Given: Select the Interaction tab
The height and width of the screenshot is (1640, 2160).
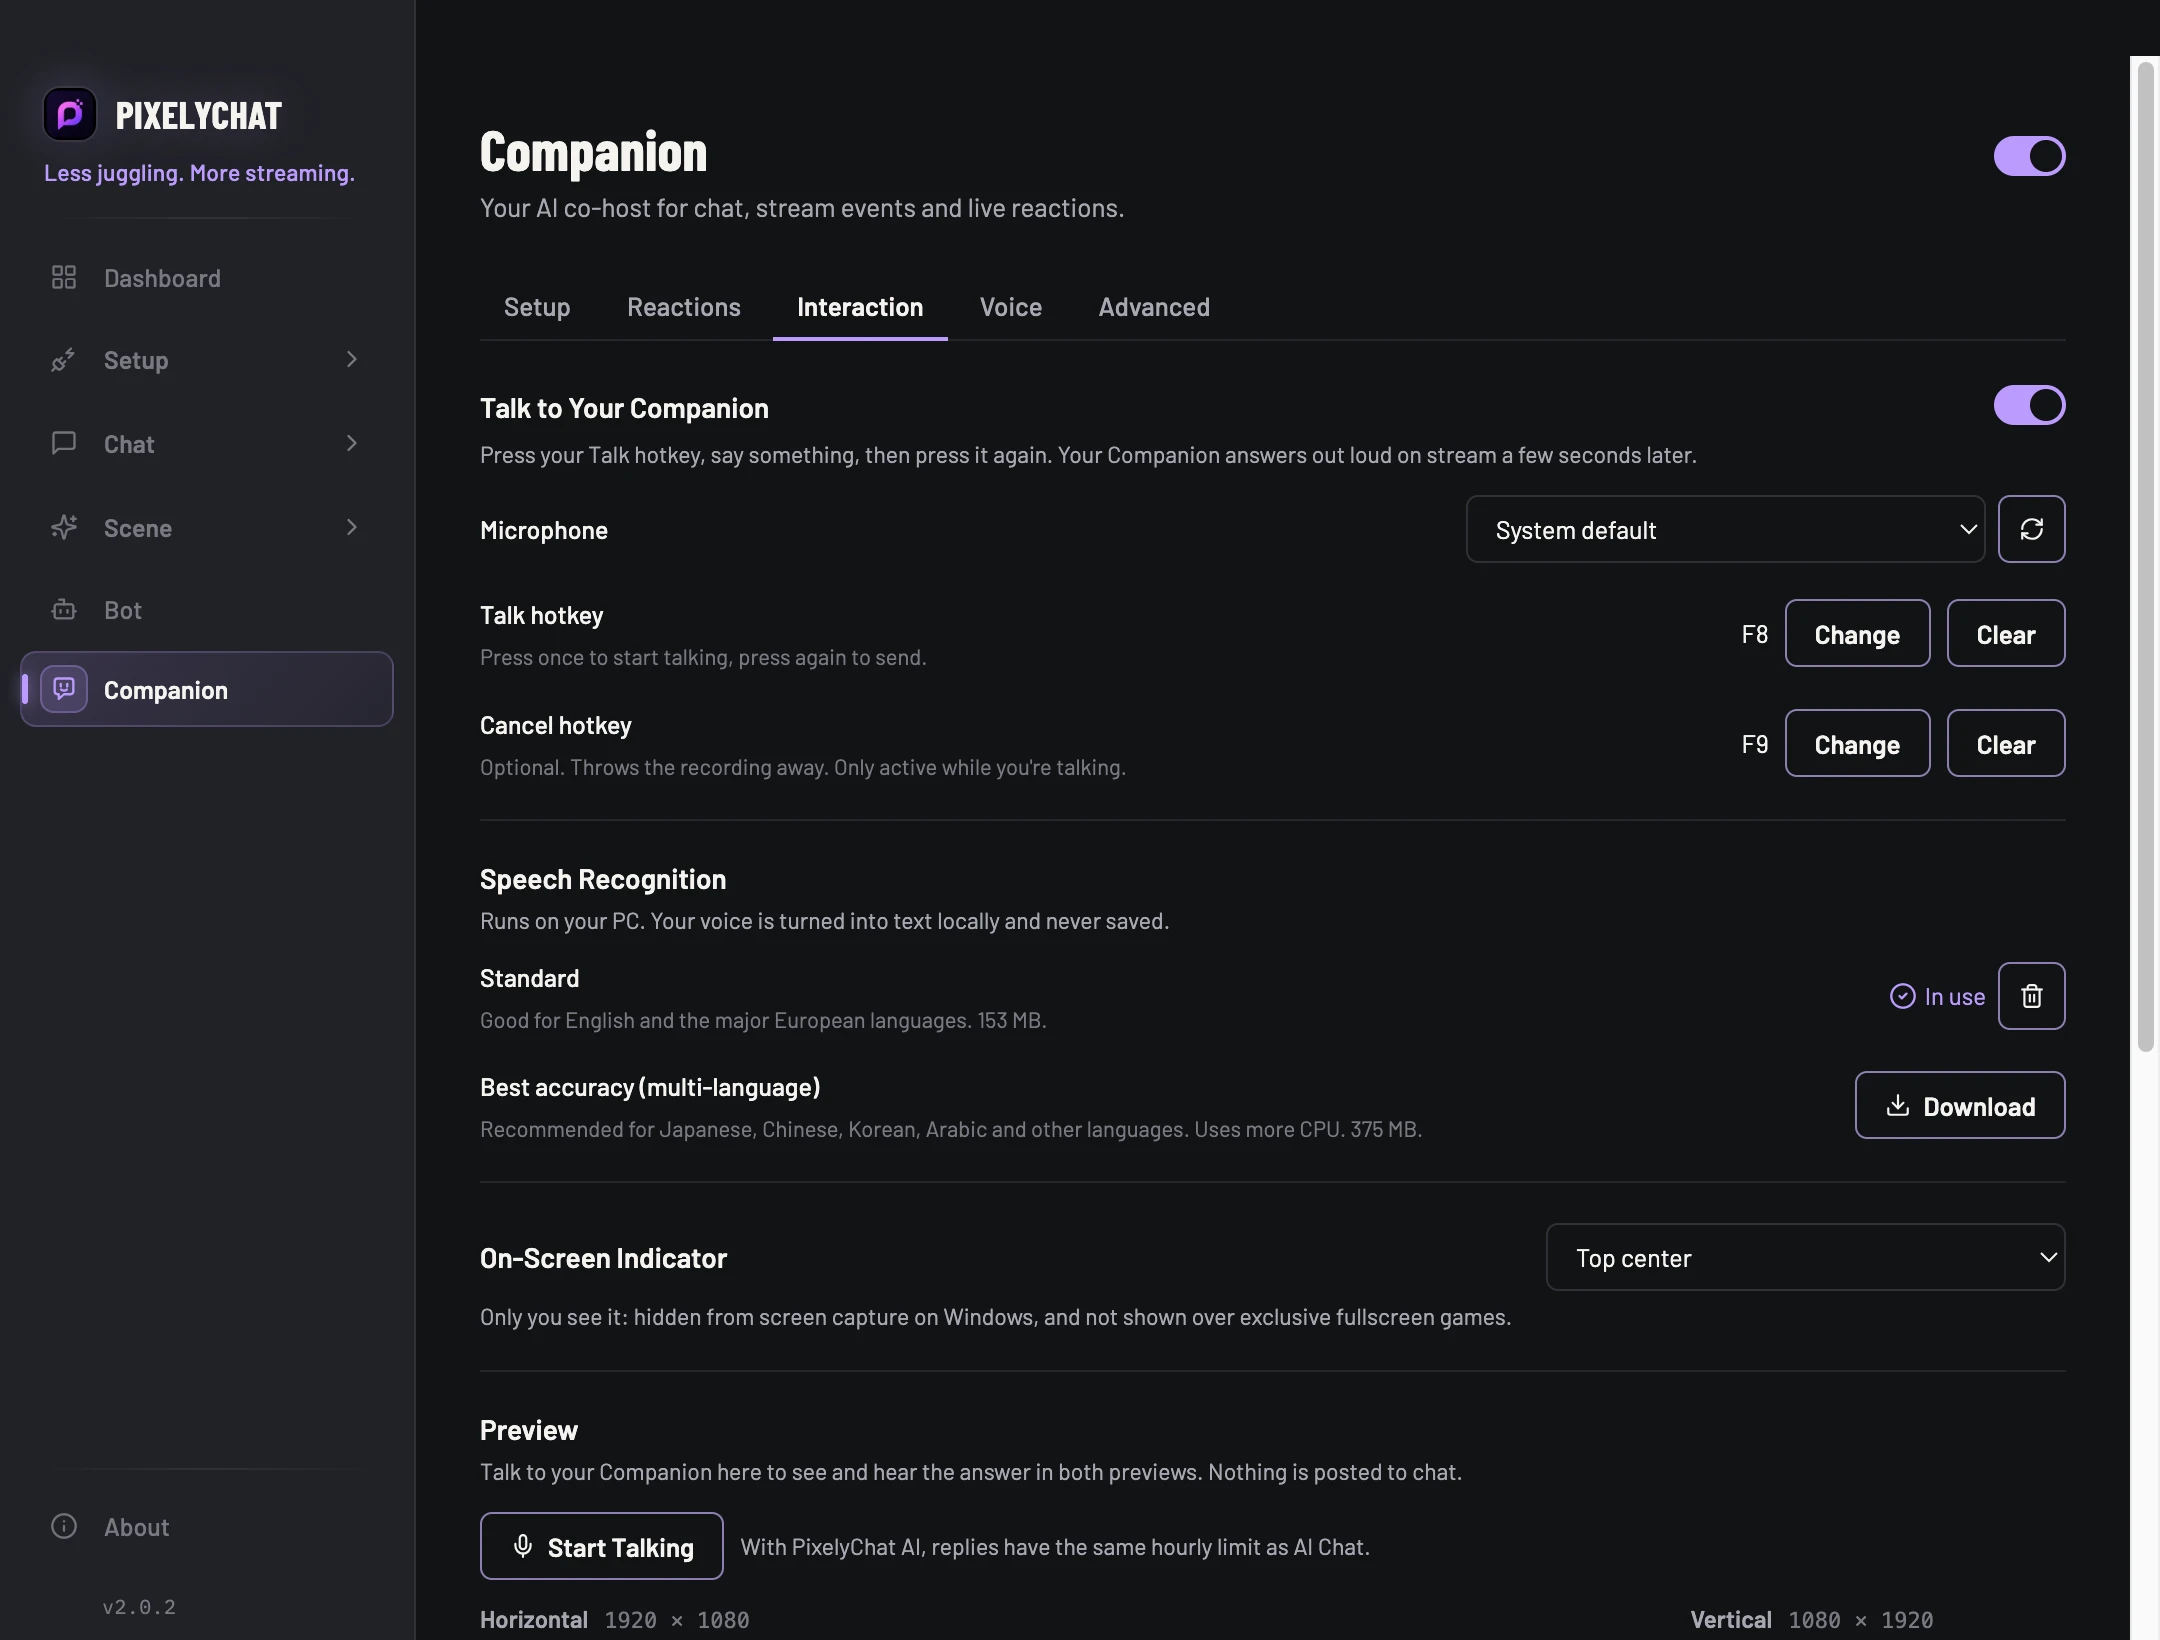Looking at the screenshot, I should click(x=860, y=307).
